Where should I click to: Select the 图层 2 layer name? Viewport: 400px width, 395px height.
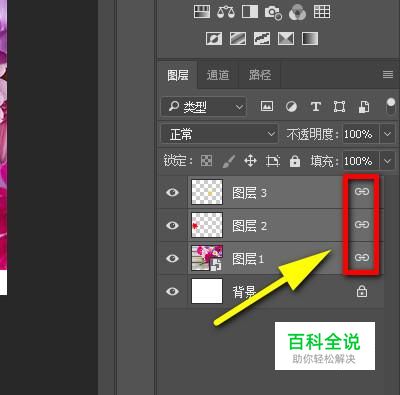[249, 226]
